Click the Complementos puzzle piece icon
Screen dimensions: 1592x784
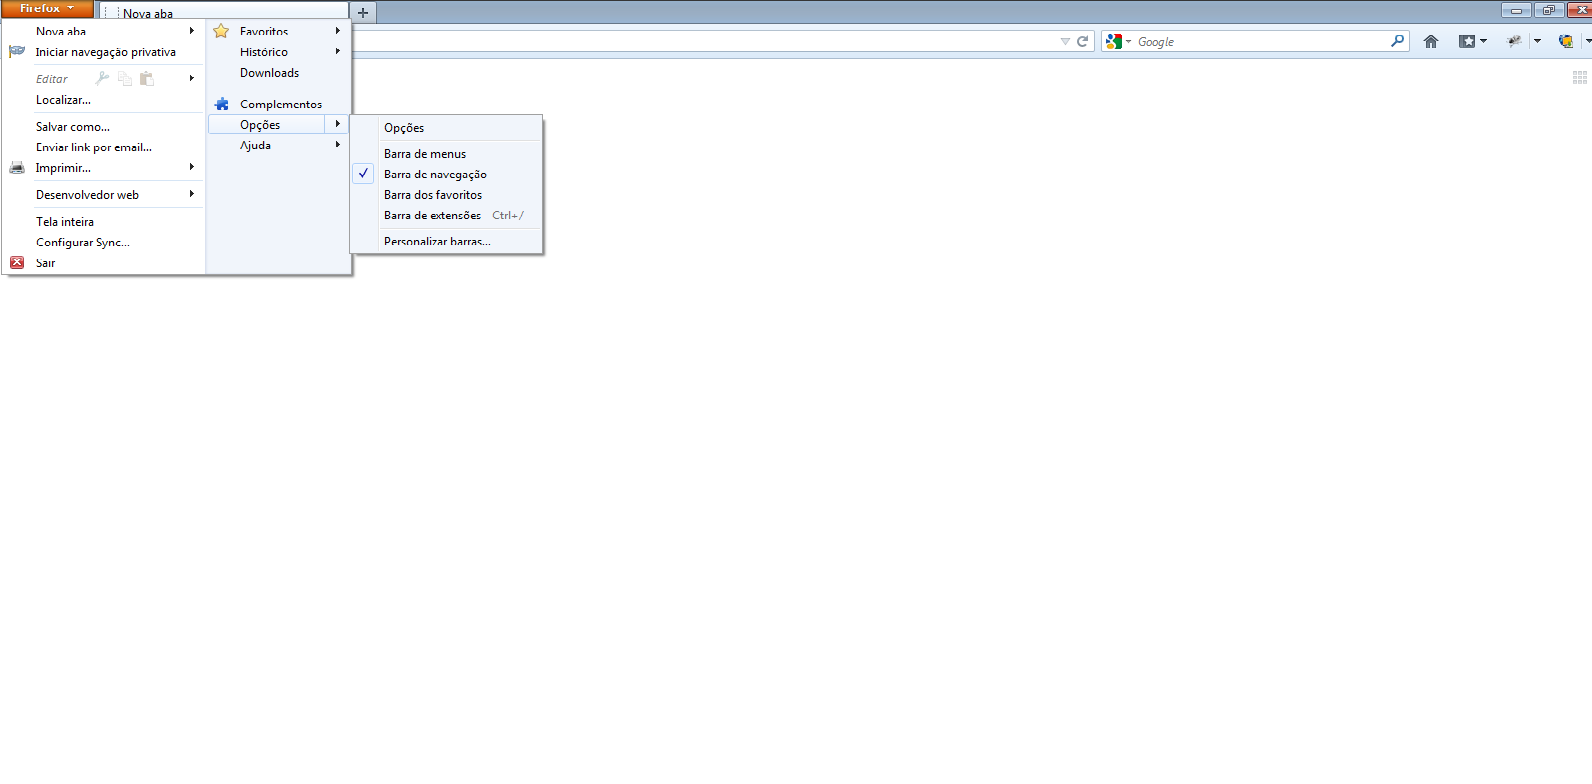point(222,104)
